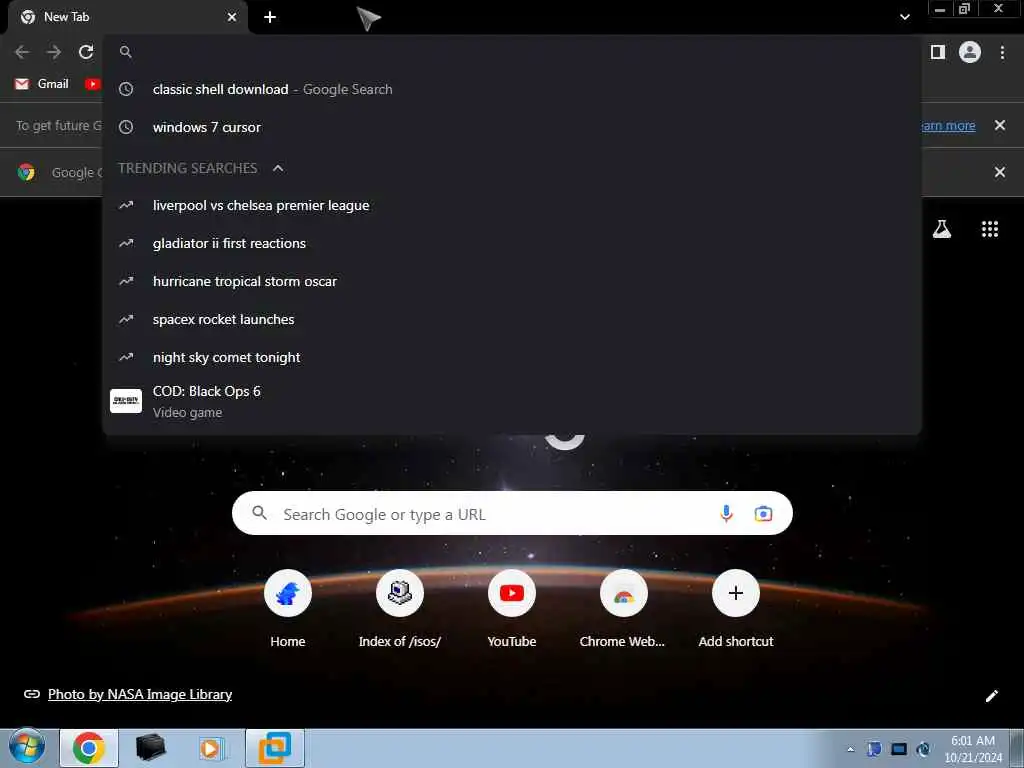Click the tray flag notification icon
The width and height of the screenshot is (1024, 768).
click(x=874, y=749)
